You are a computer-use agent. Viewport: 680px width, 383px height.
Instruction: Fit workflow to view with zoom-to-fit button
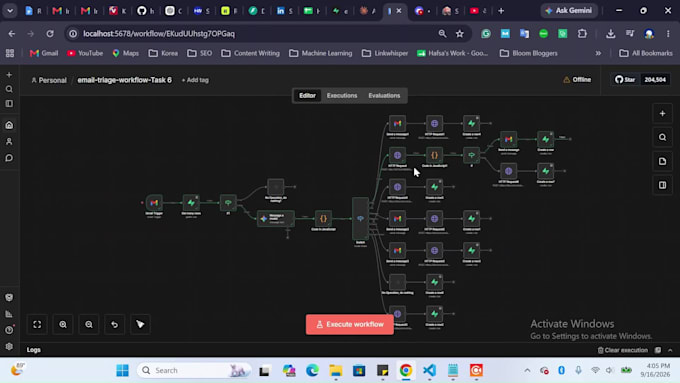click(x=37, y=324)
